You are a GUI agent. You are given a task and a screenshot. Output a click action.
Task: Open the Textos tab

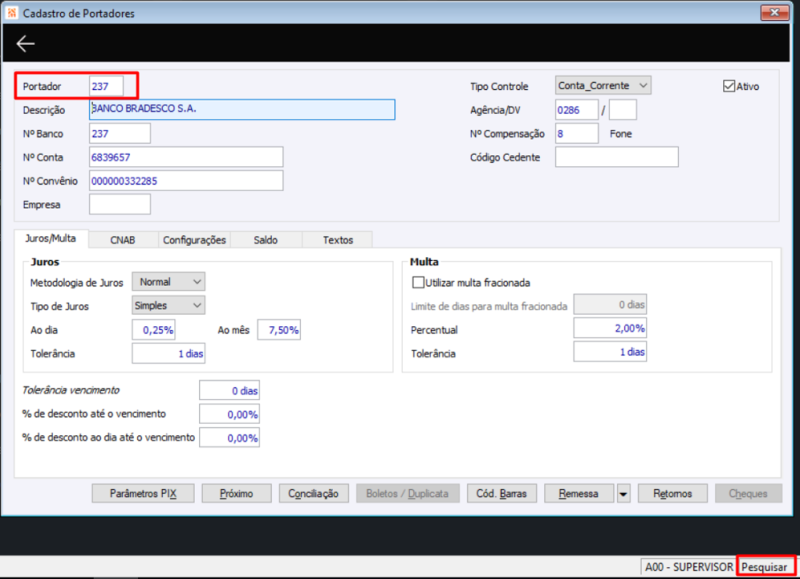coord(338,240)
